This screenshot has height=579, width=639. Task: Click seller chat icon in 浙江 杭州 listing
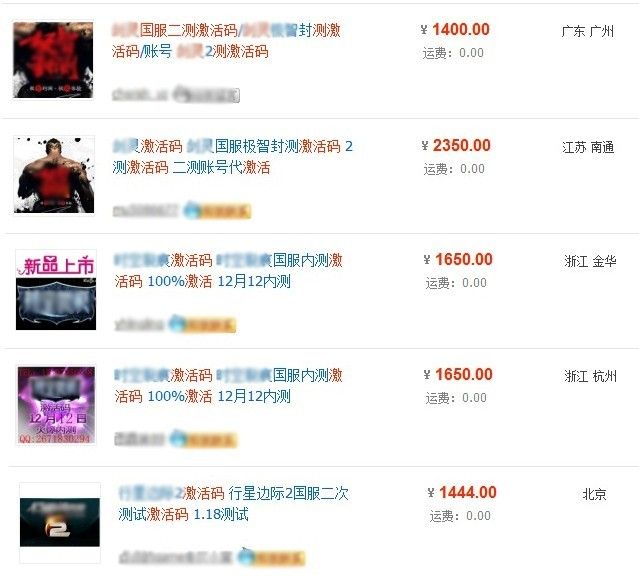point(203,439)
